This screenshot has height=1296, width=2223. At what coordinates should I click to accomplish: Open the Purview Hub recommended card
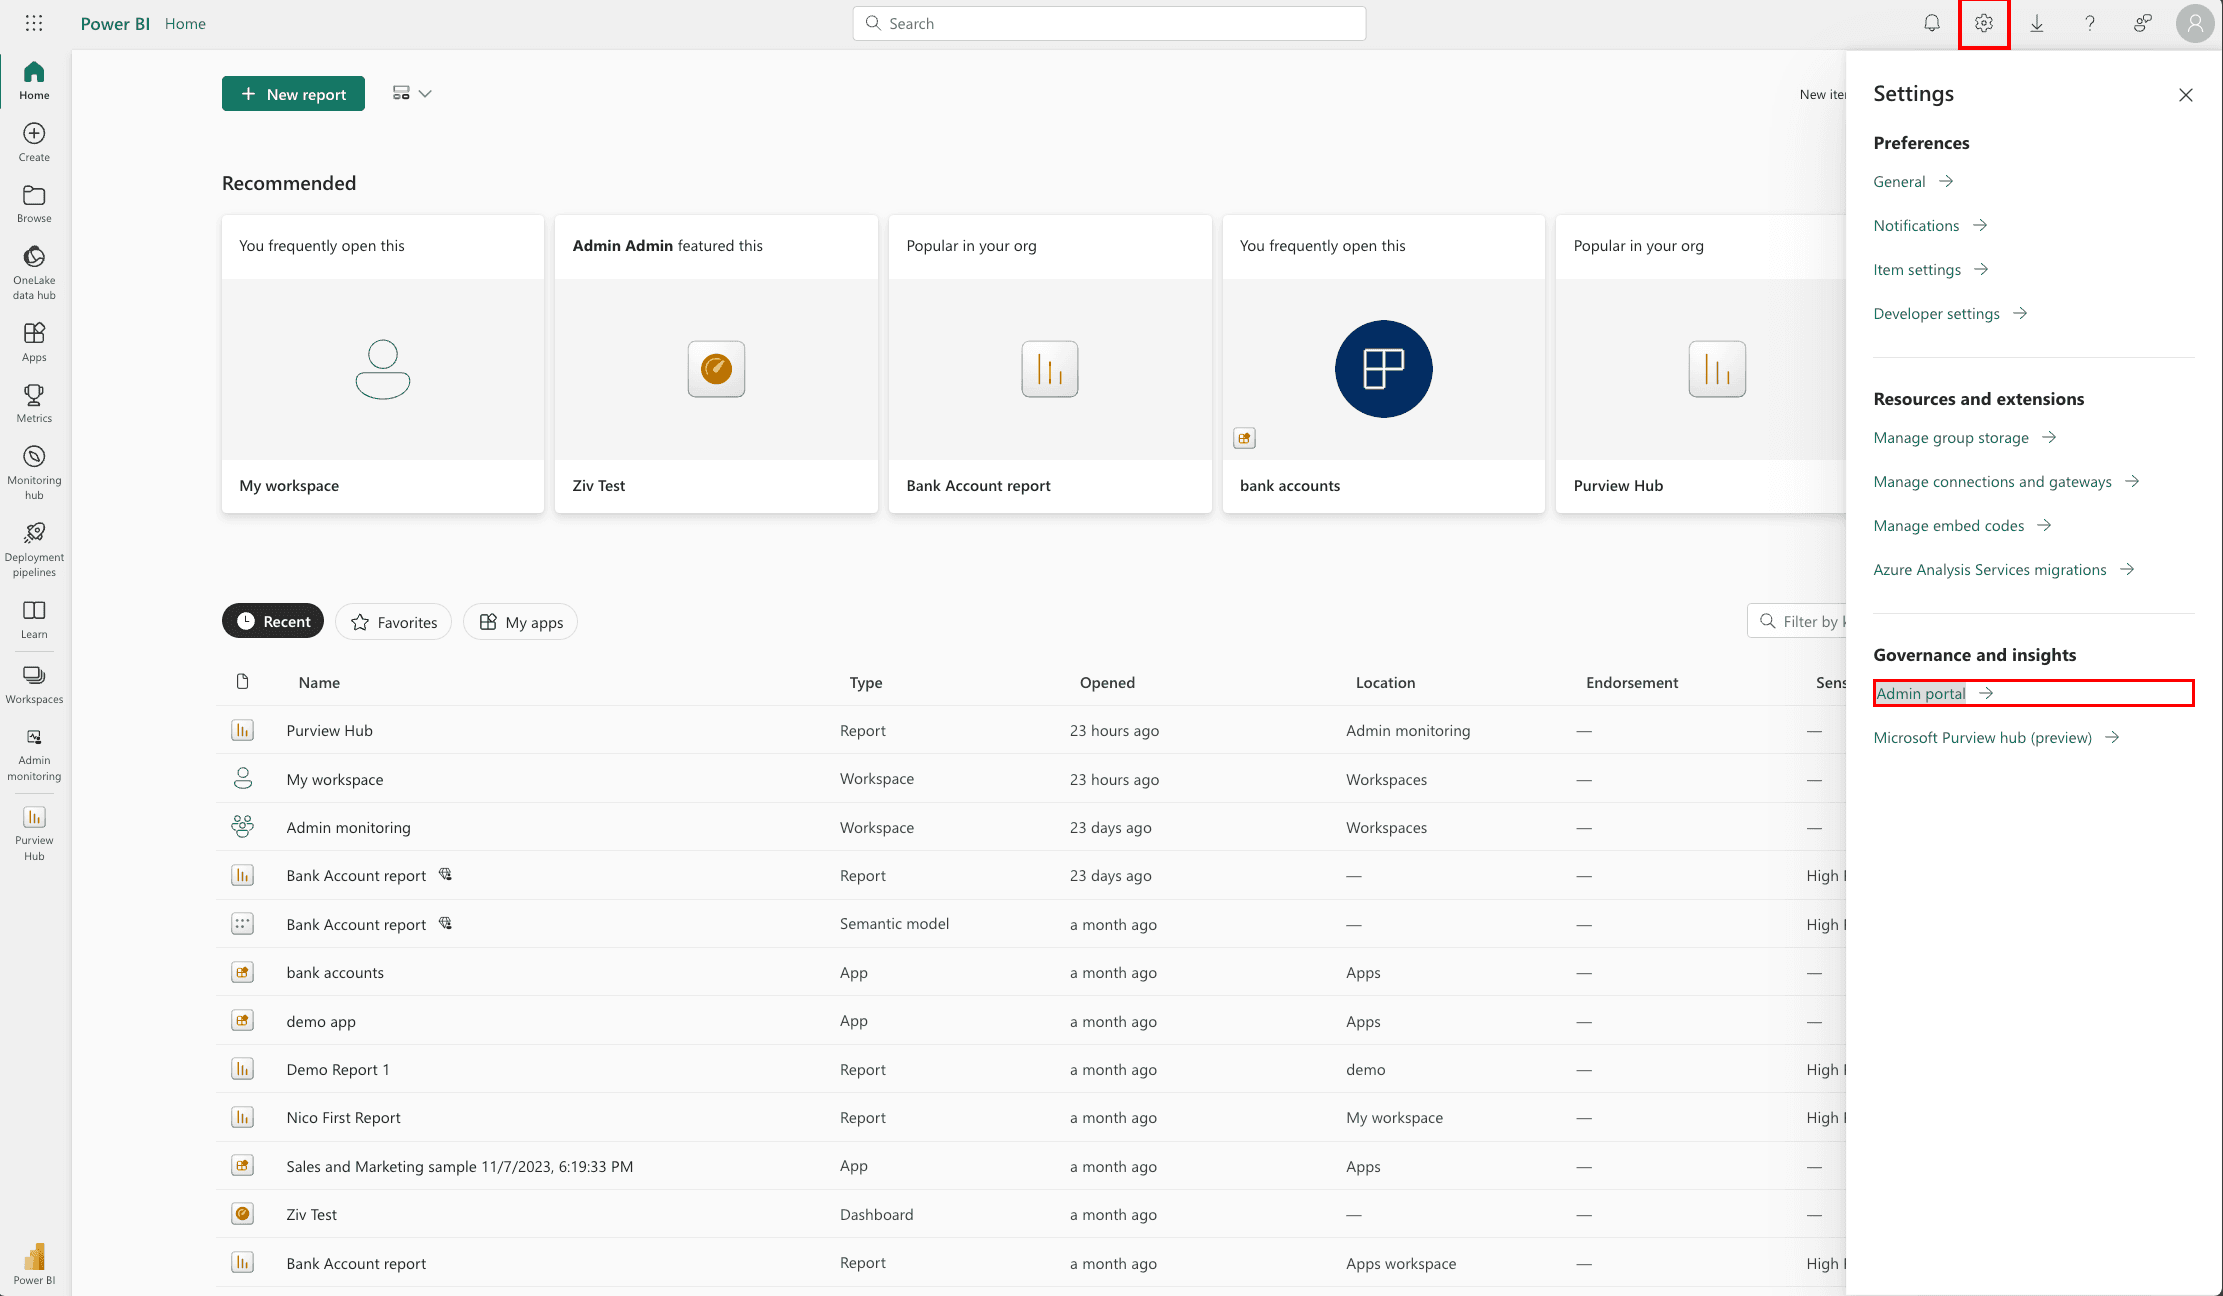point(1702,364)
